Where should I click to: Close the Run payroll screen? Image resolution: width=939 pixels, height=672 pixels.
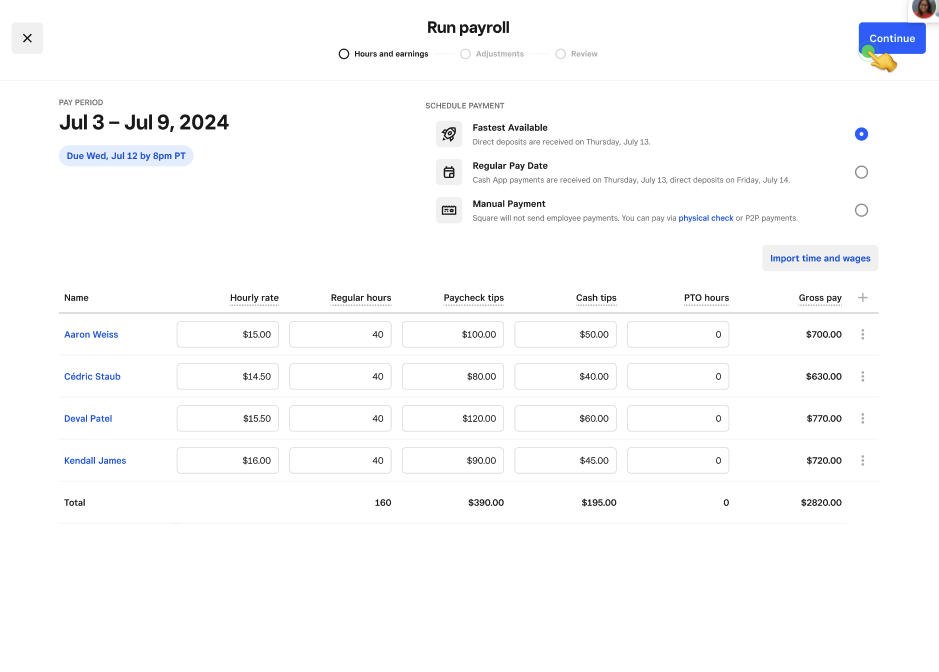point(27,37)
